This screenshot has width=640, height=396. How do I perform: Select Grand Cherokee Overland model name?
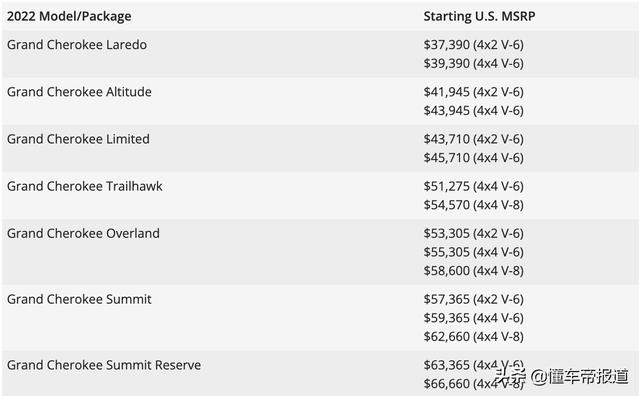pyautogui.click(x=83, y=234)
